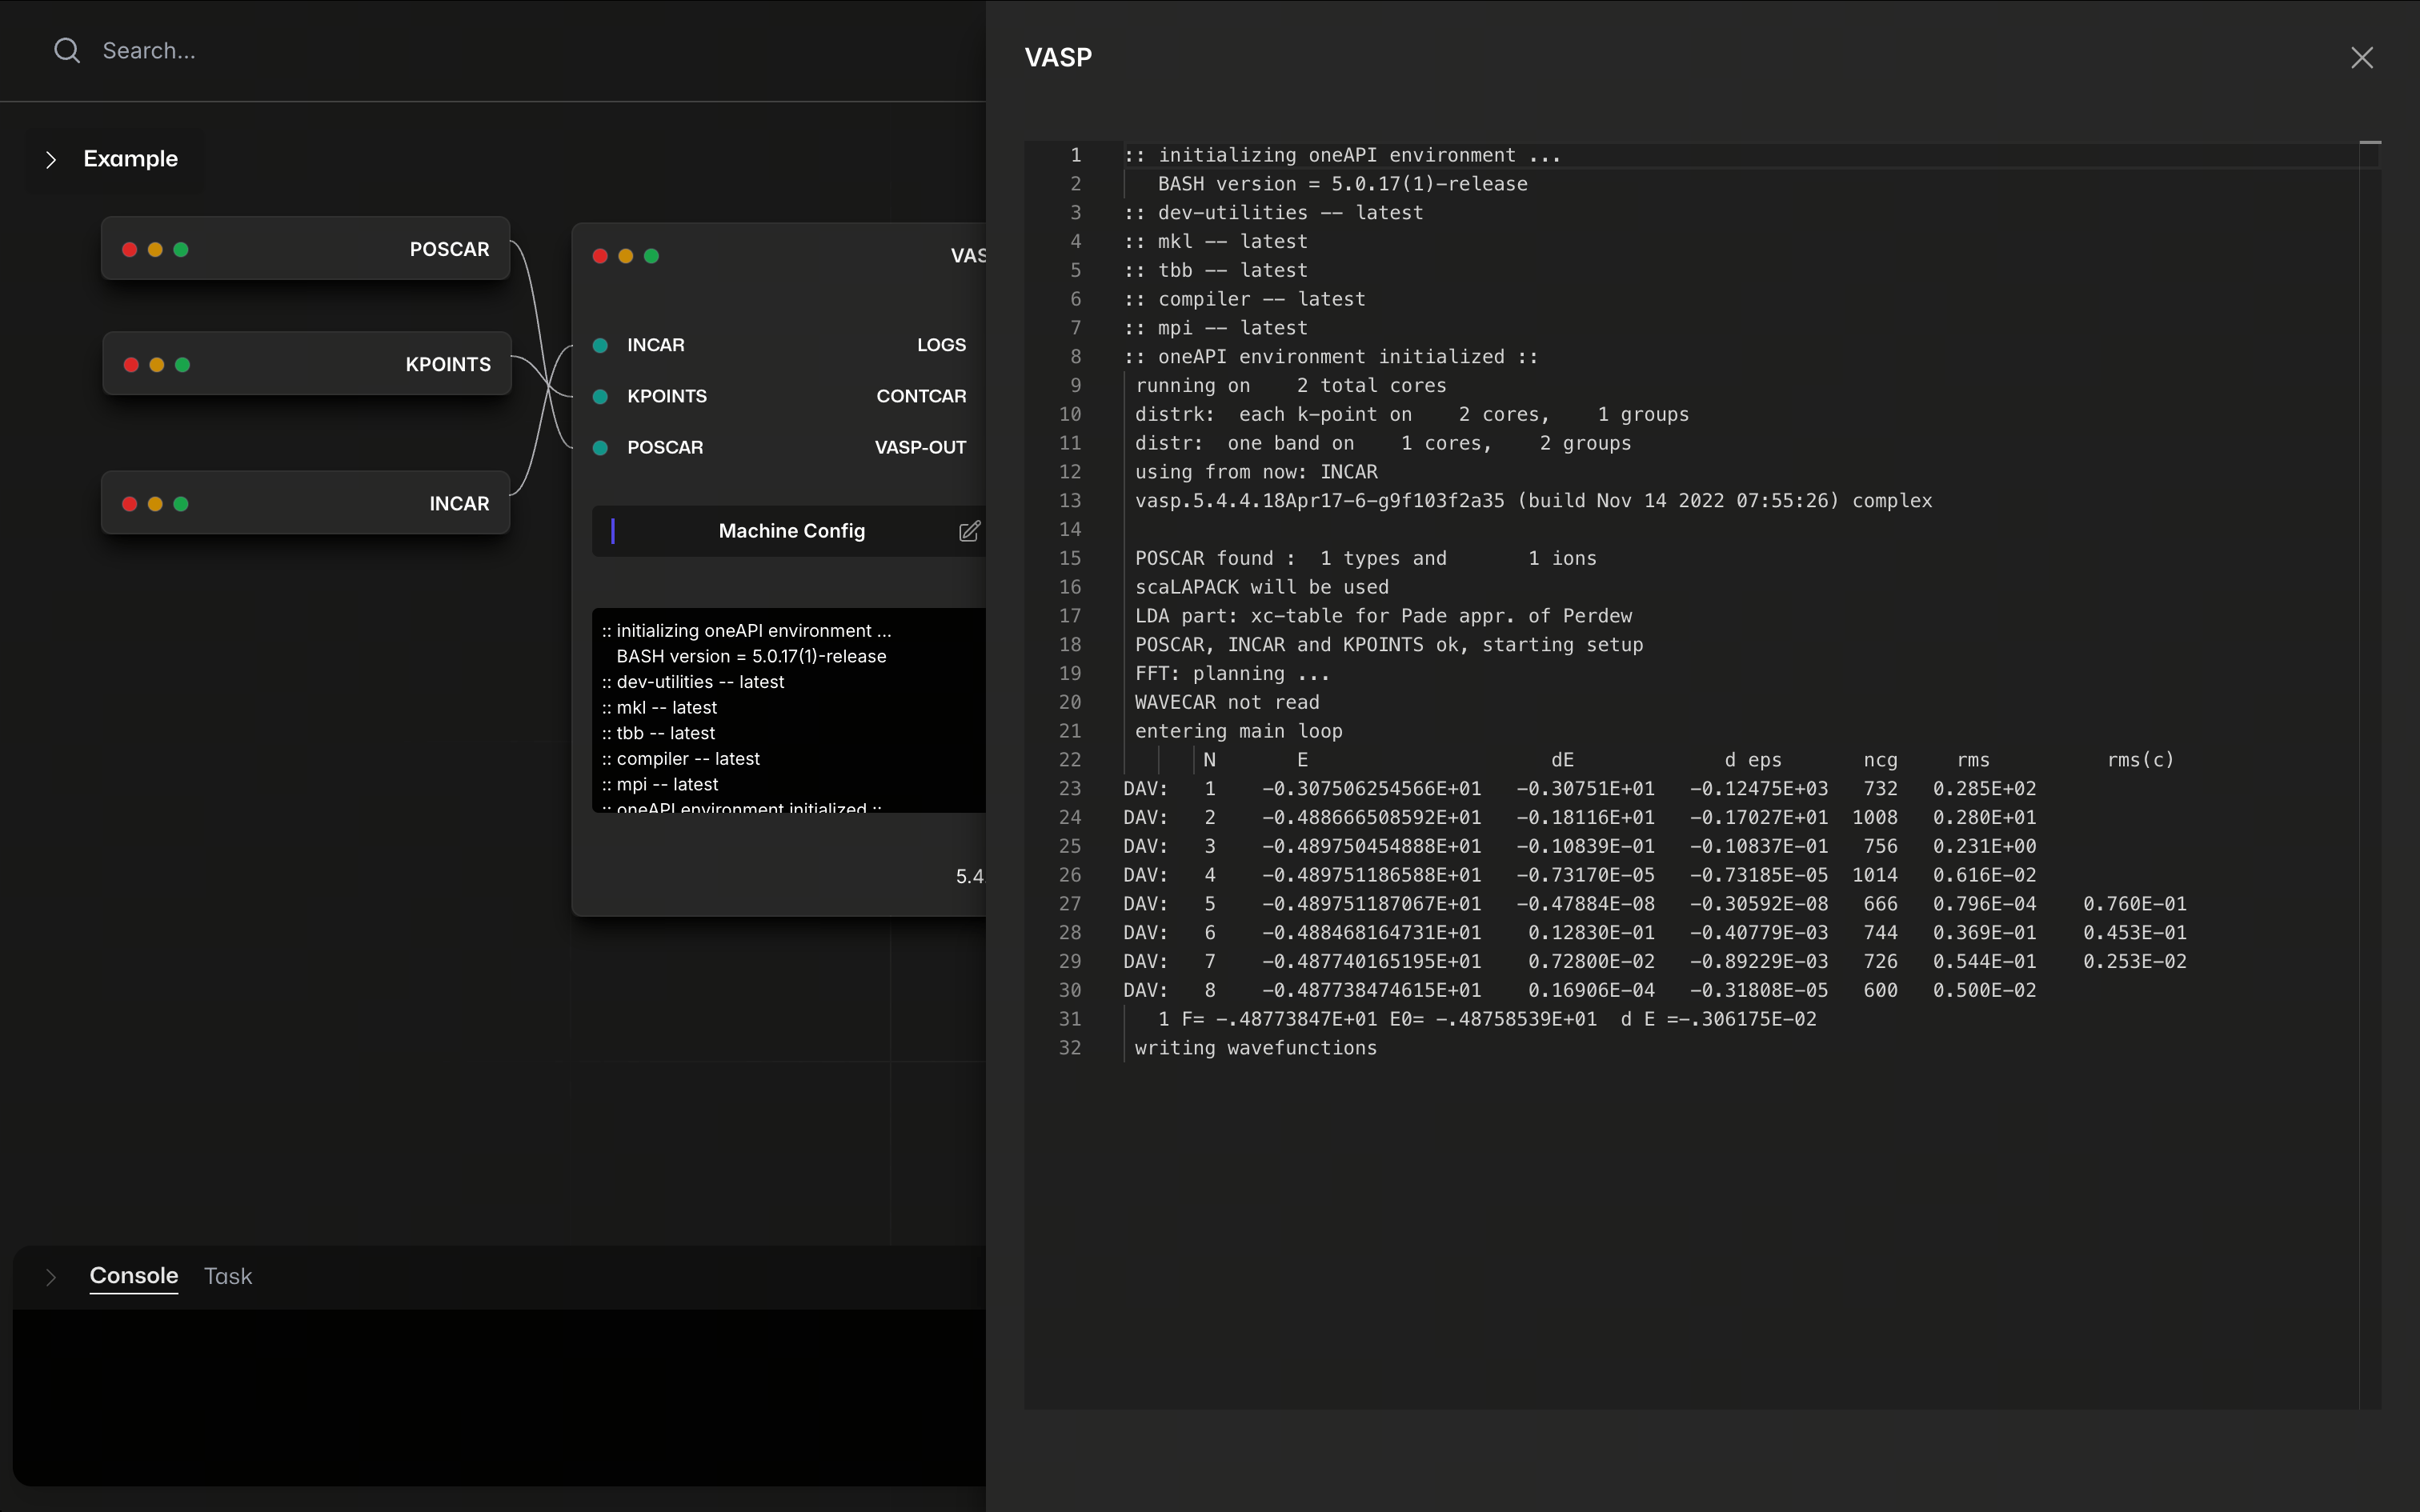Toggle the POSCAR input port
2420x1512 pixels.
coord(601,447)
